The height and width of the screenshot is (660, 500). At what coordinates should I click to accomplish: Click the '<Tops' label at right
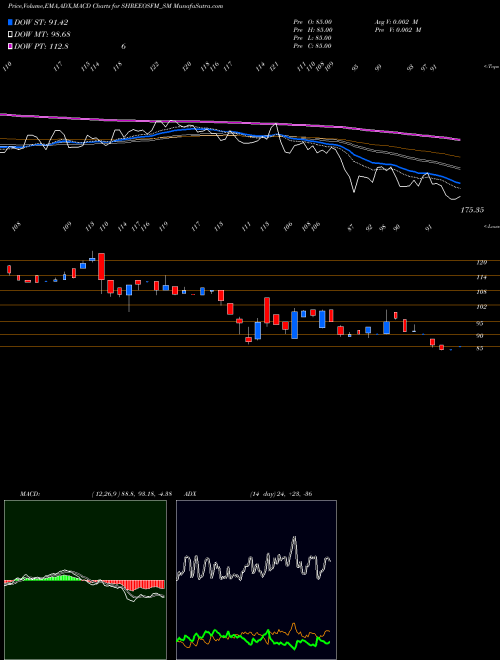click(x=491, y=67)
